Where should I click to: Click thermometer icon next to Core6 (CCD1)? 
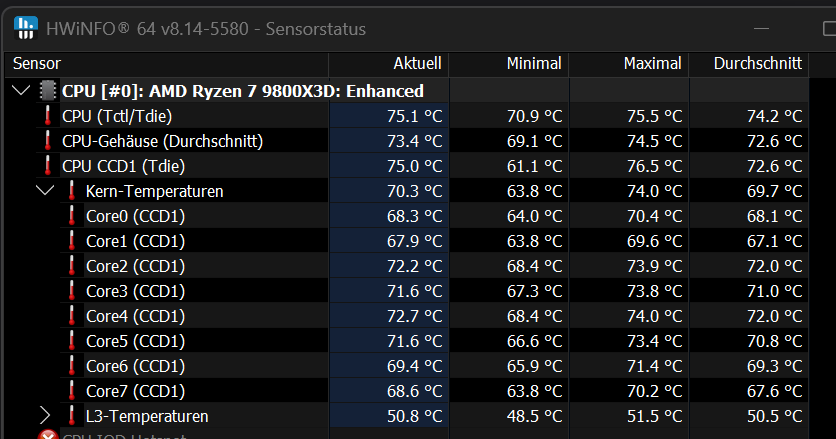pyautogui.click(x=71, y=366)
